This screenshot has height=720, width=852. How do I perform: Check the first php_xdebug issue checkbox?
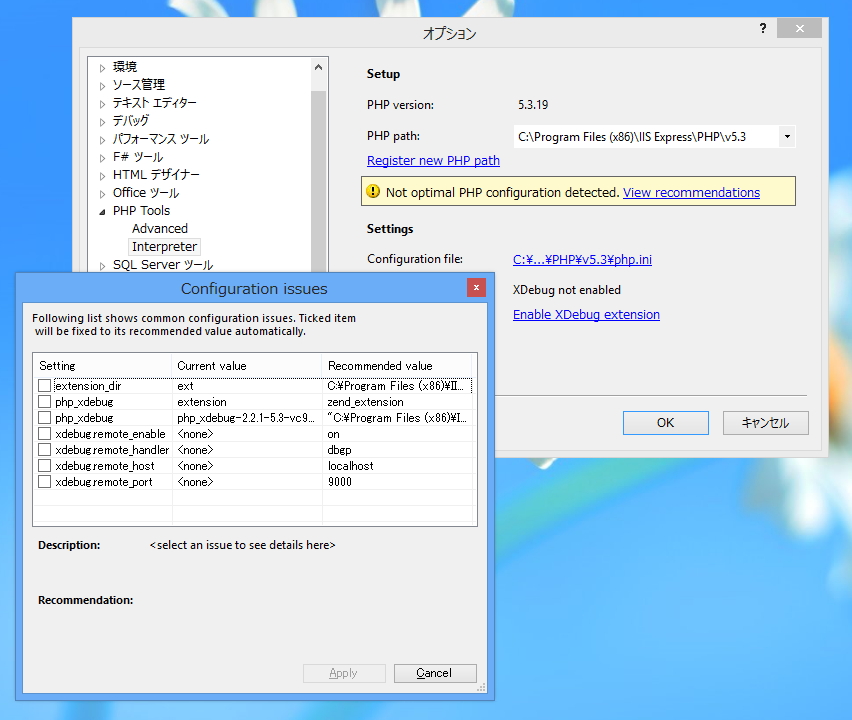coord(44,402)
